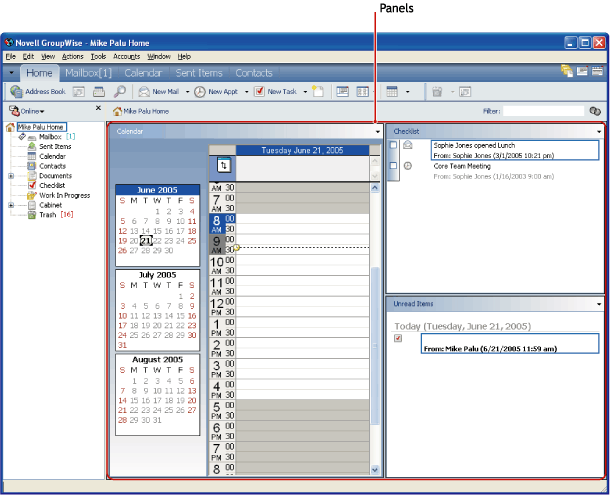Viewport: 610px width, 495px height.
Task: Click the printer icon in toolbar
Action: pyautogui.click(x=99, y=92)
